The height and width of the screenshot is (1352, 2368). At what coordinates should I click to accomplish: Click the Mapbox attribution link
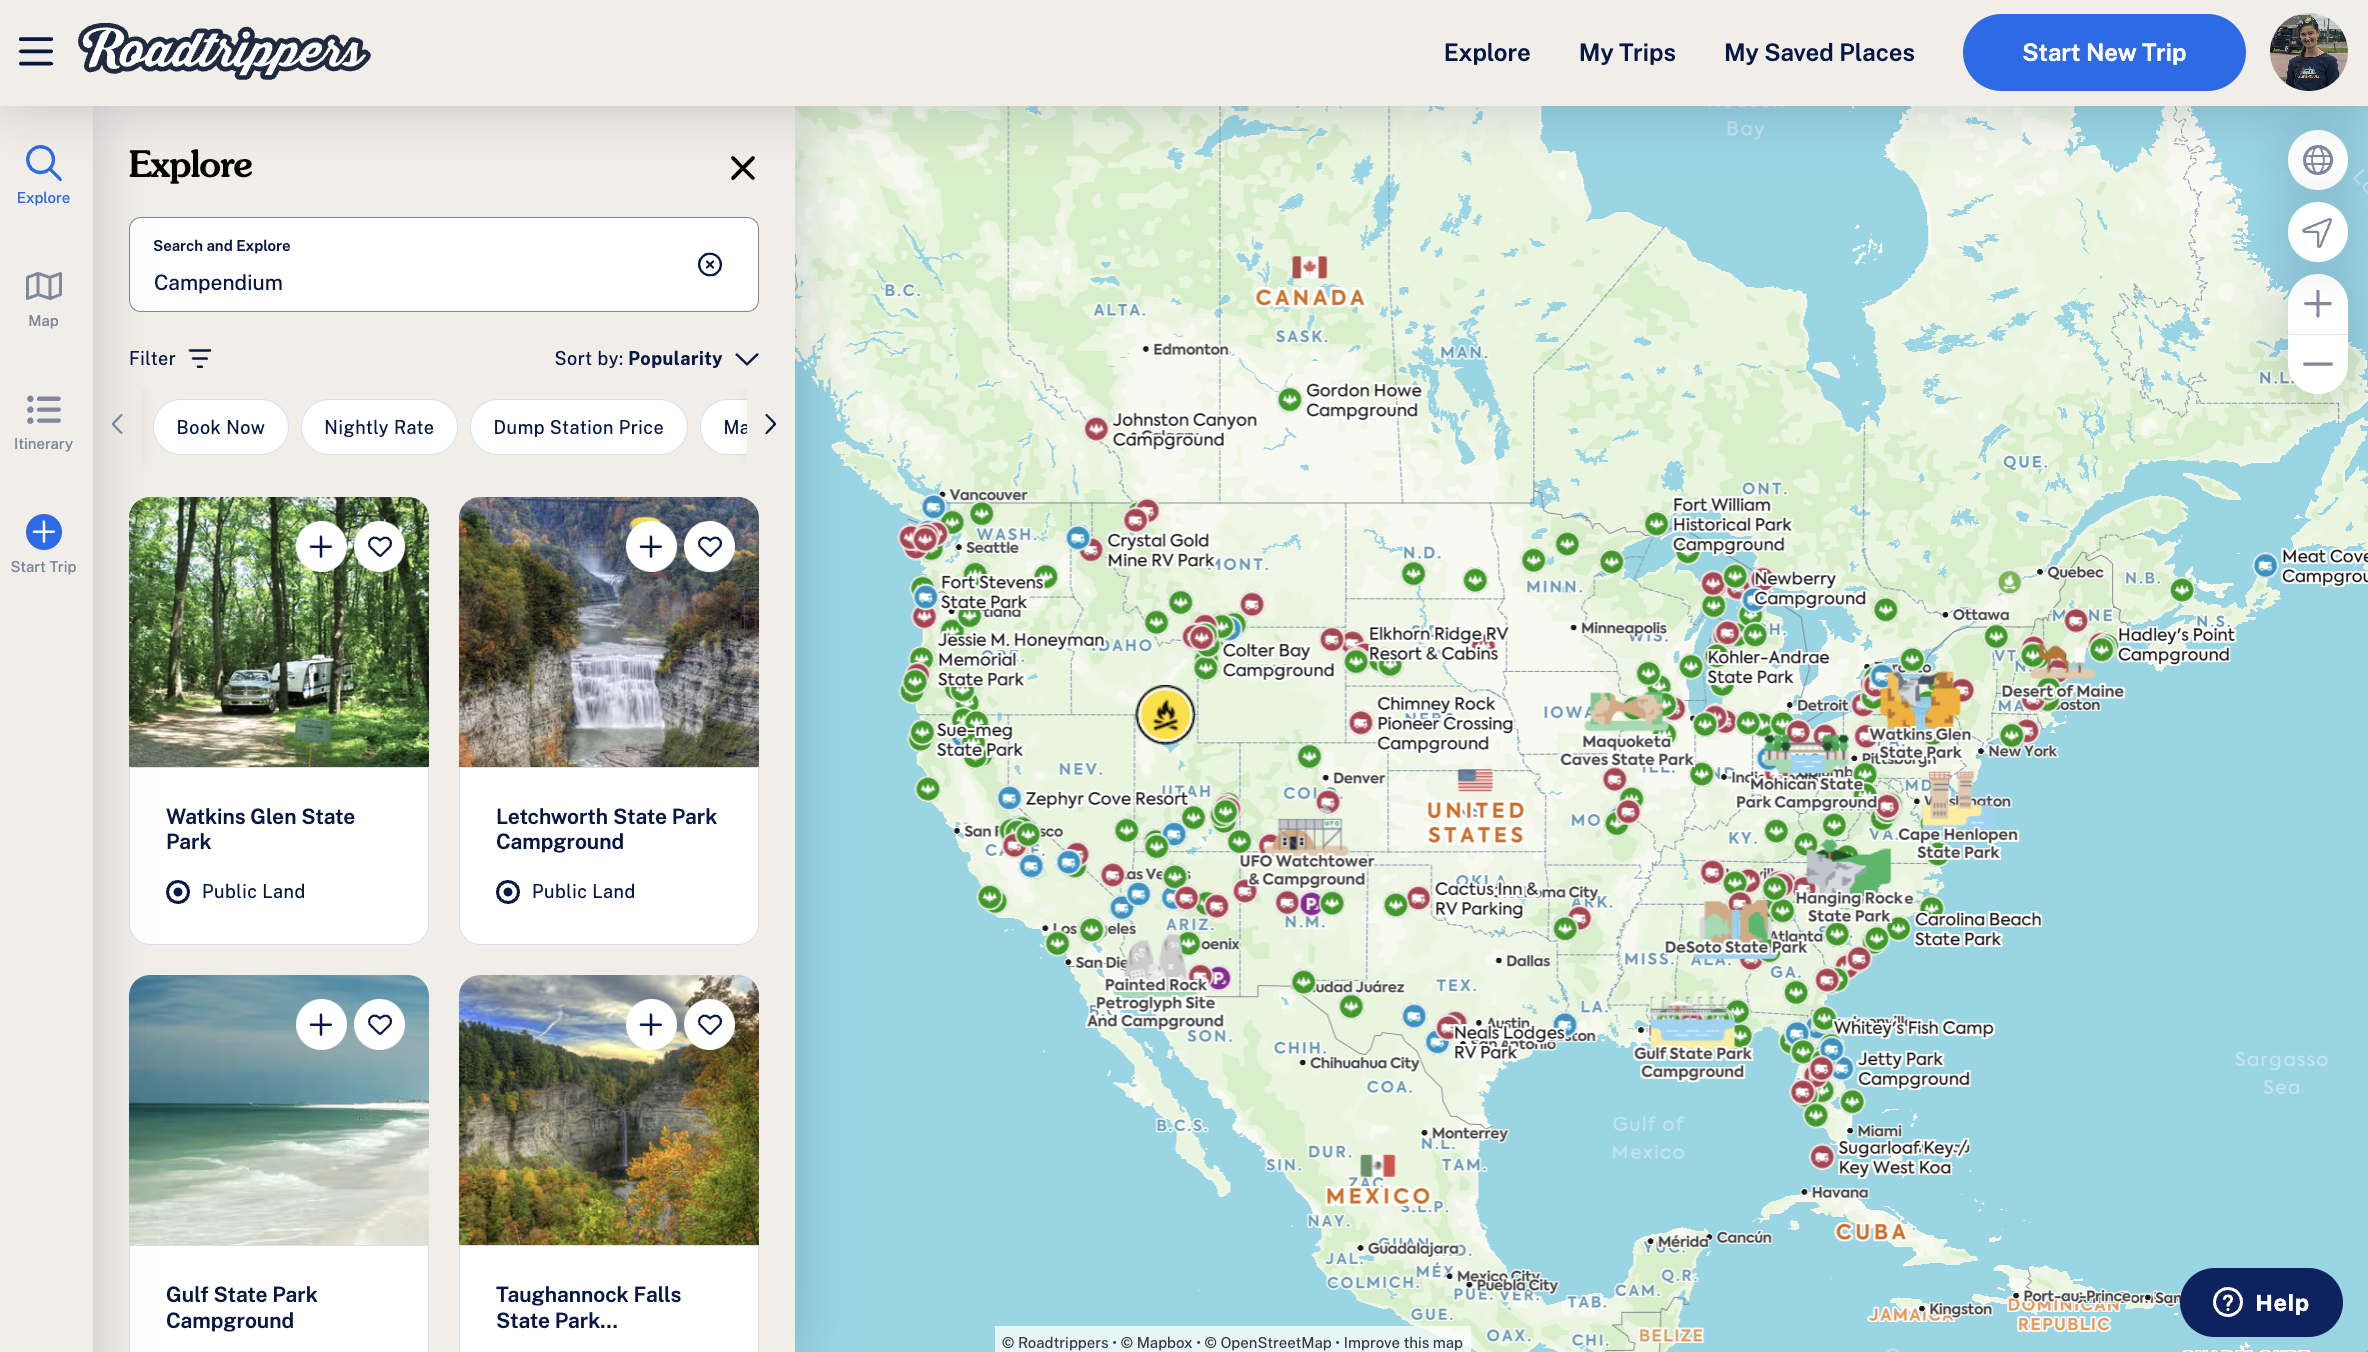tap(1156, 1342)
